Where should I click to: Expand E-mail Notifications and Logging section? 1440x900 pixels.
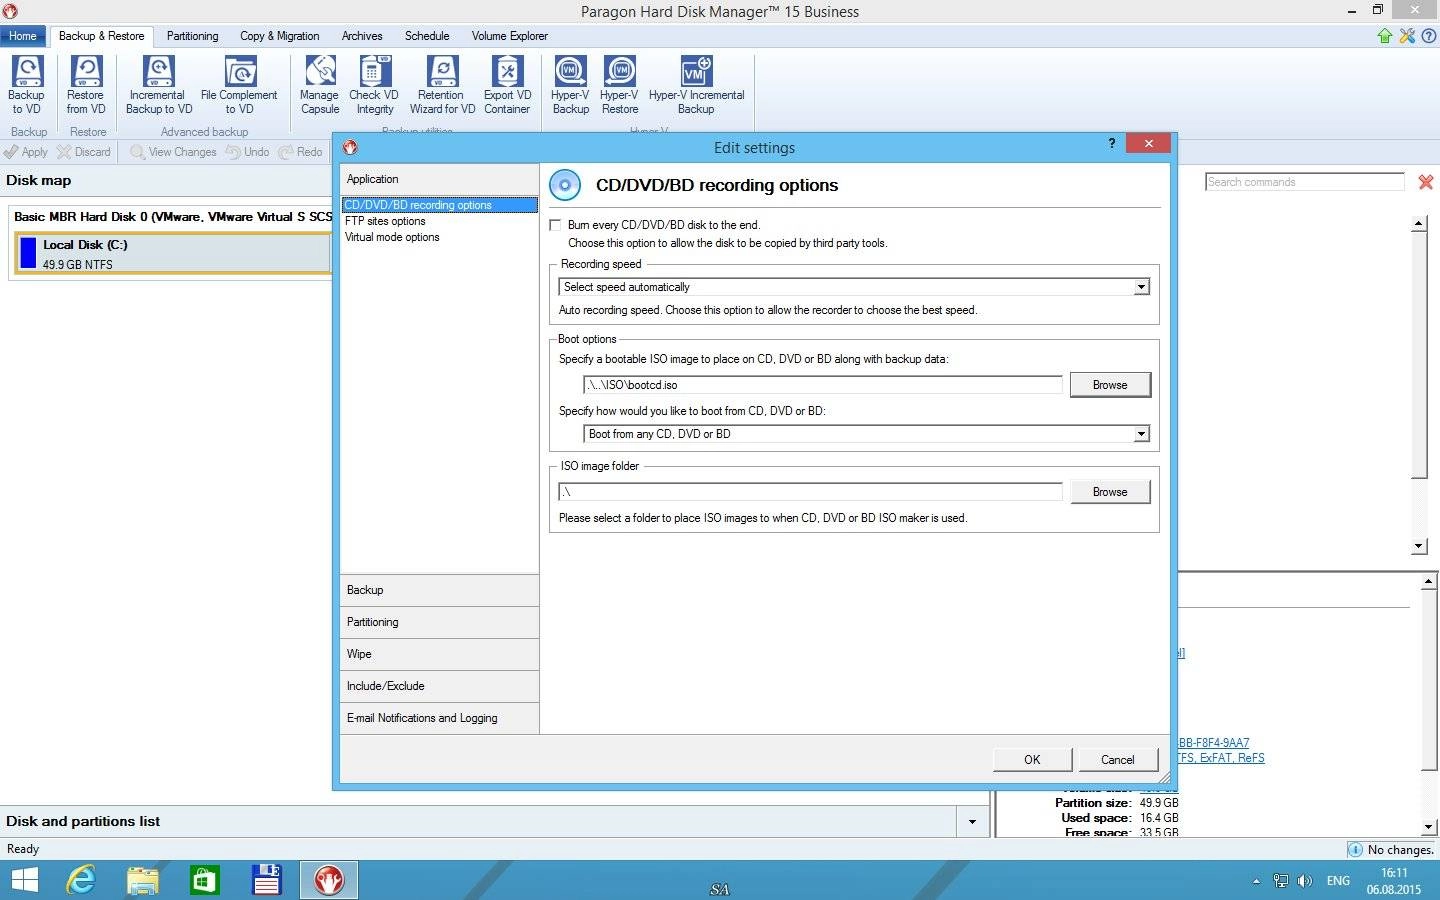(439, 718)
